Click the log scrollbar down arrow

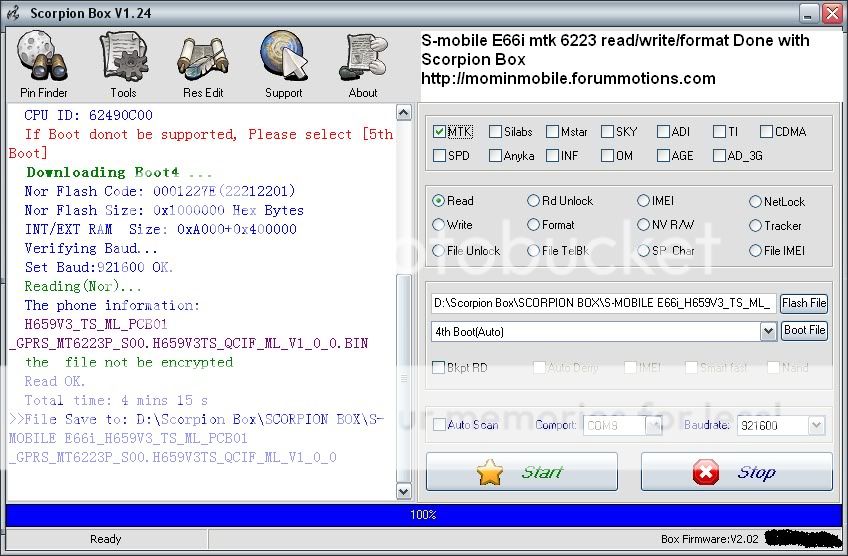[403, 491]
